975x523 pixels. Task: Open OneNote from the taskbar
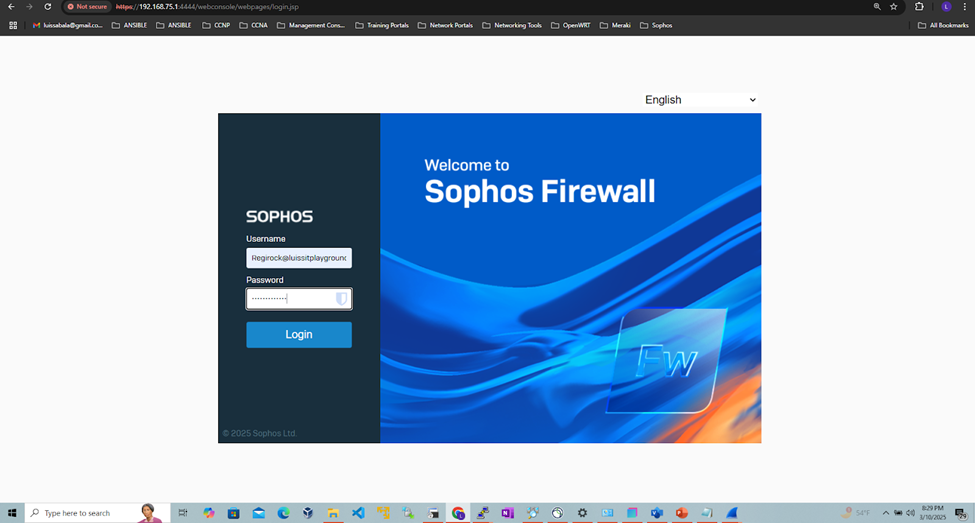[x=507, y=513]
